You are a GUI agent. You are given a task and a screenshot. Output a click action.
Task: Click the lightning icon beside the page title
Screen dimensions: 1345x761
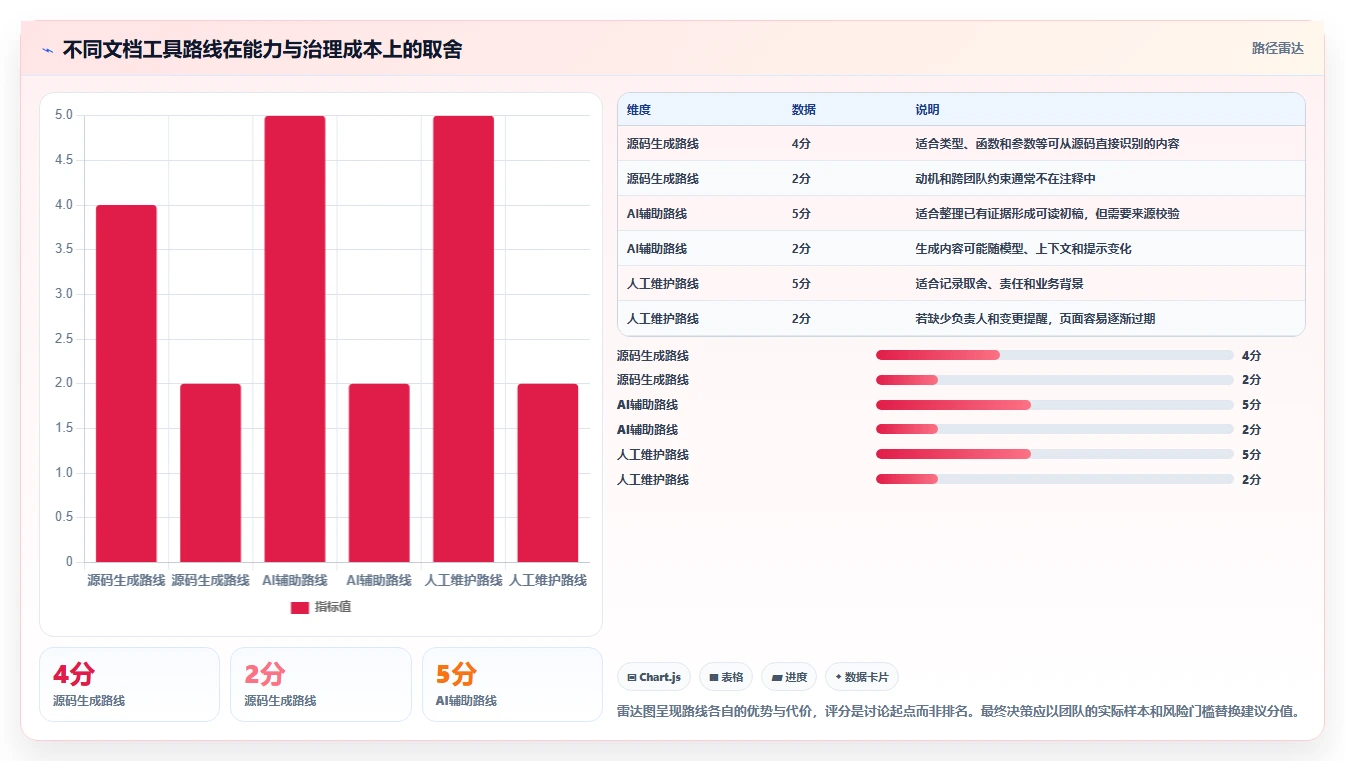(x=48, y=49)
